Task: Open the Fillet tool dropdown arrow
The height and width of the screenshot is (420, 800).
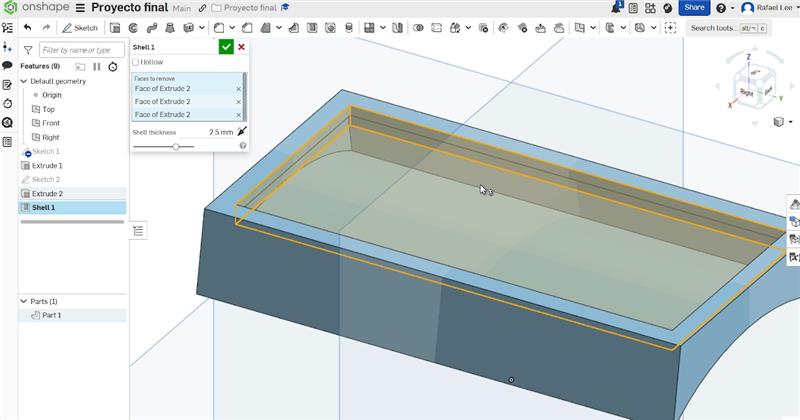Action: (x=232, y=28)
